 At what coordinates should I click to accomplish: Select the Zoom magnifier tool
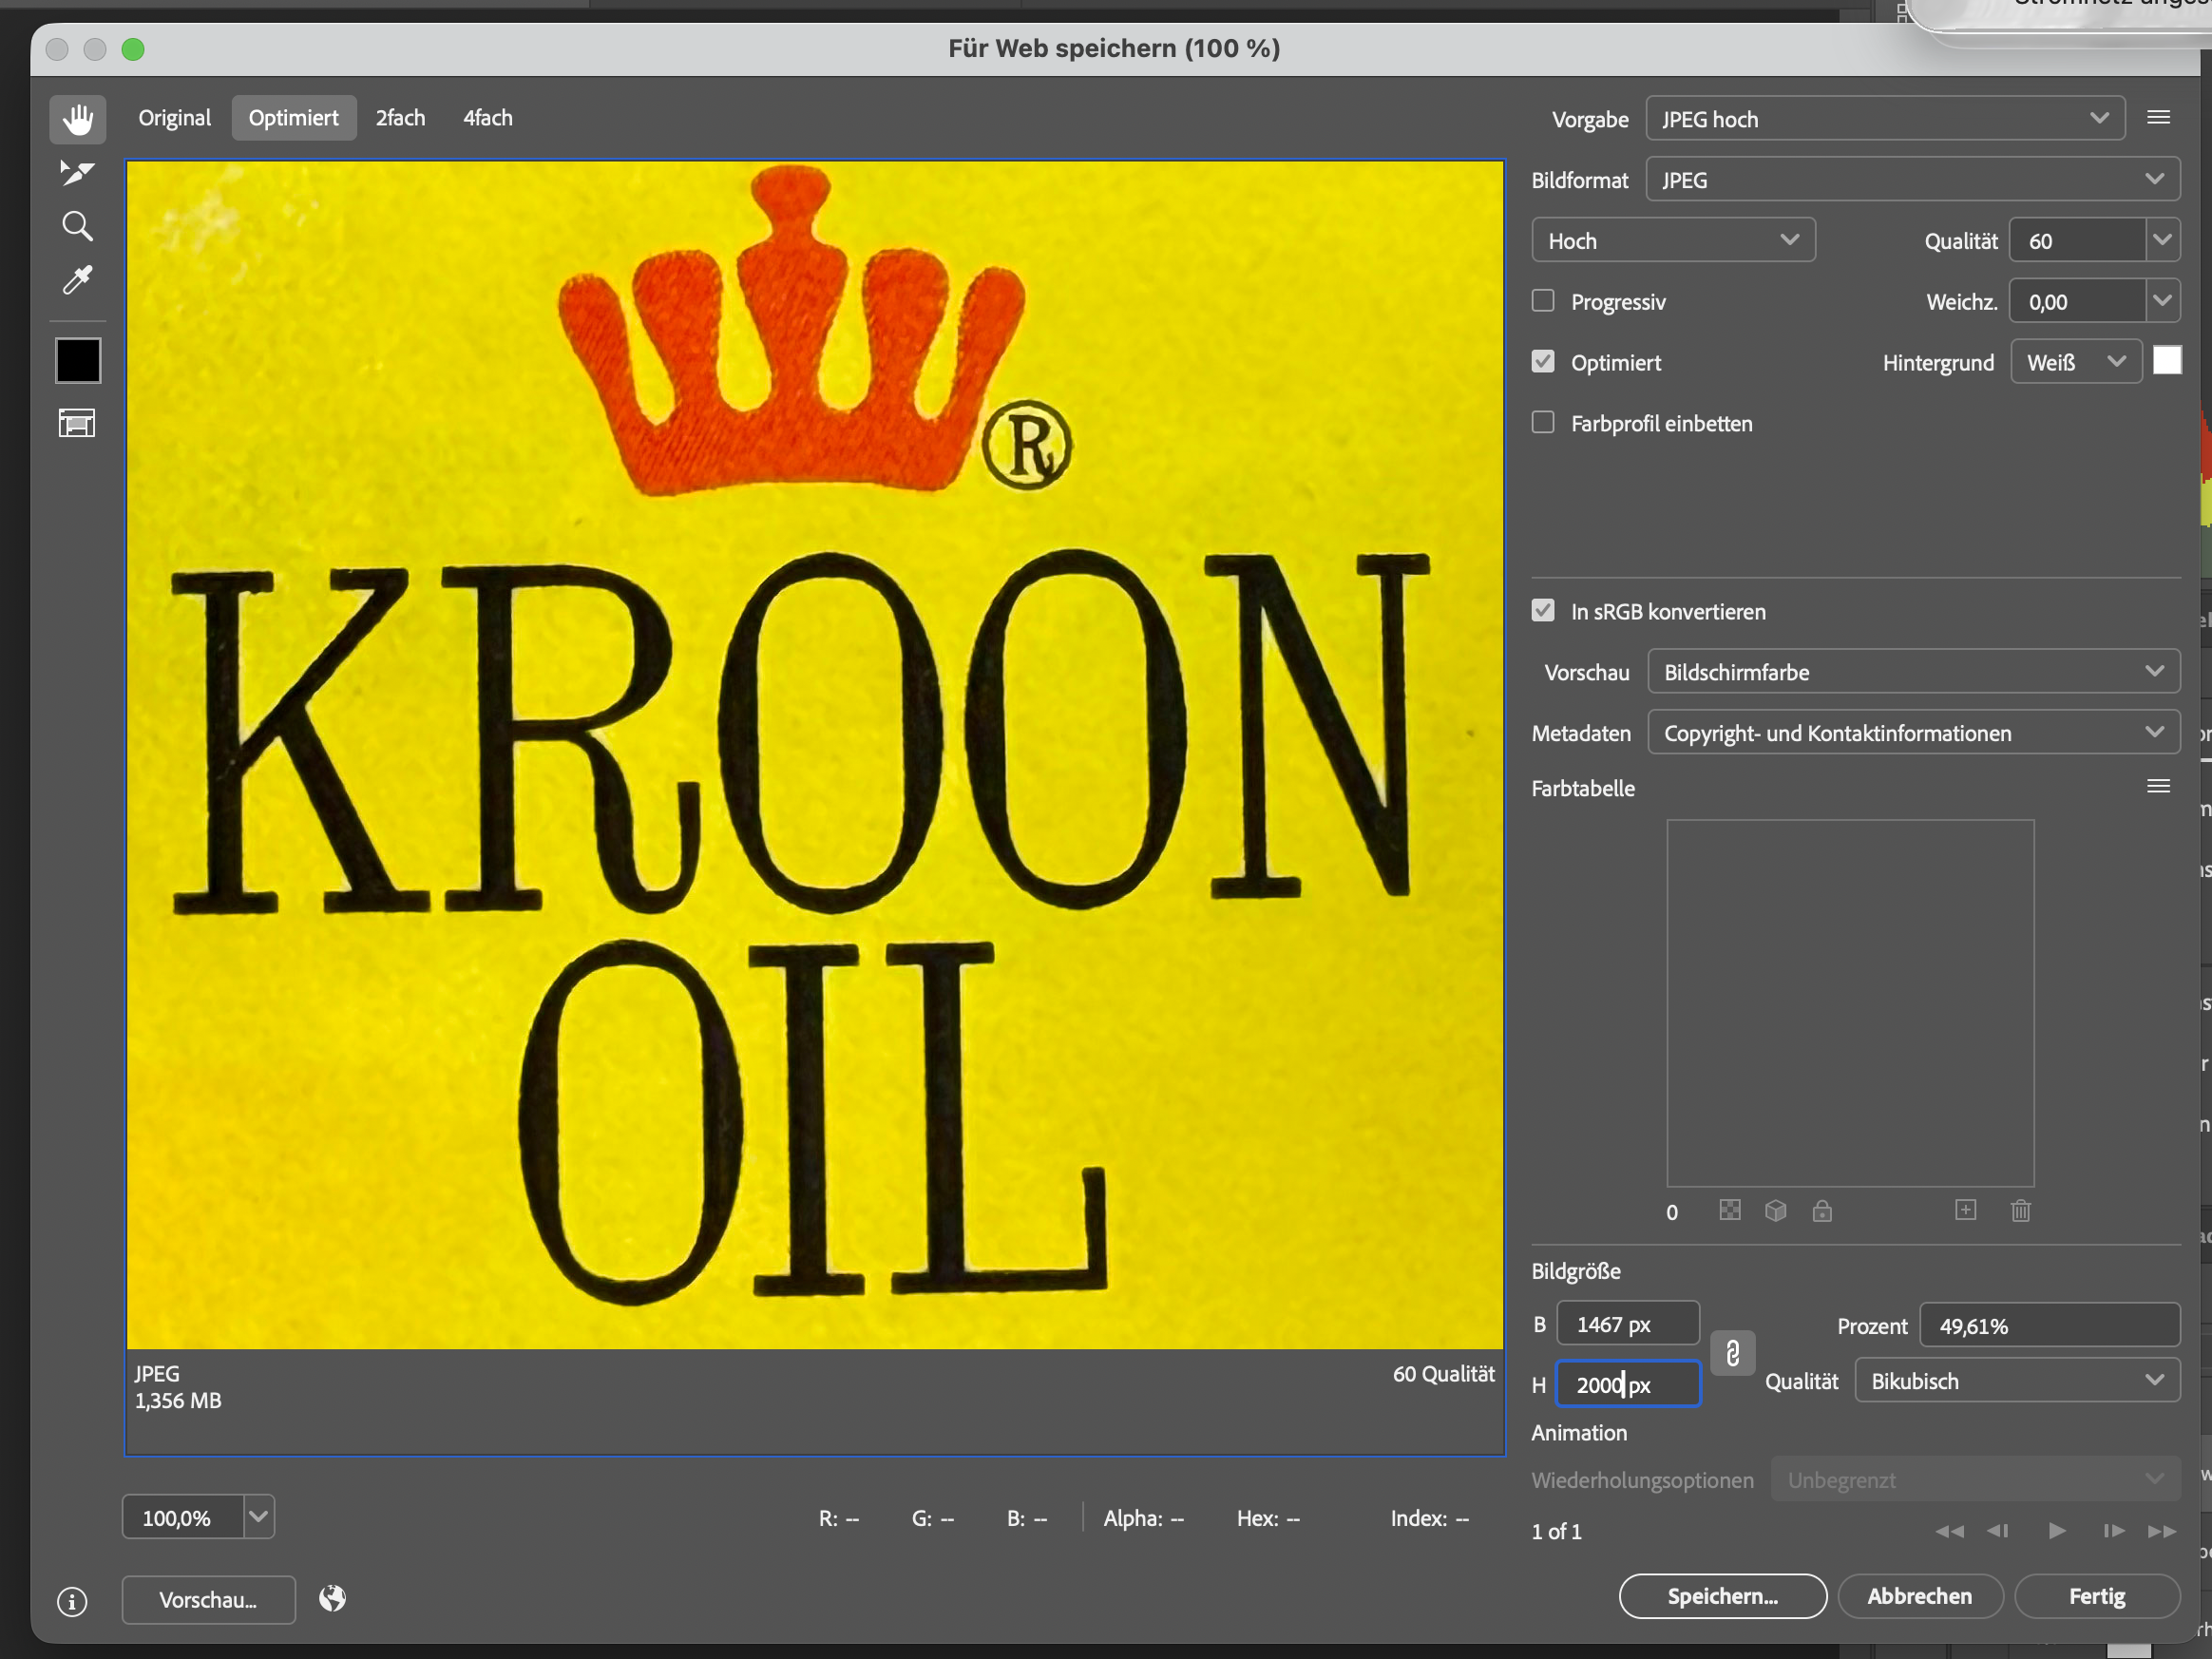pyautogui.click(x=77, y=227)
